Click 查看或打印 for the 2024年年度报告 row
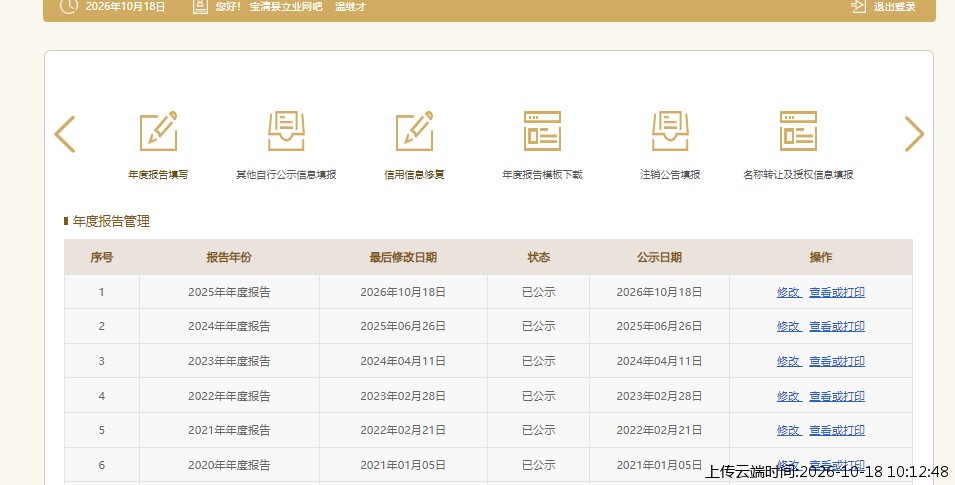Viewport: 955px width, 485px height. [x=837, y=327]
